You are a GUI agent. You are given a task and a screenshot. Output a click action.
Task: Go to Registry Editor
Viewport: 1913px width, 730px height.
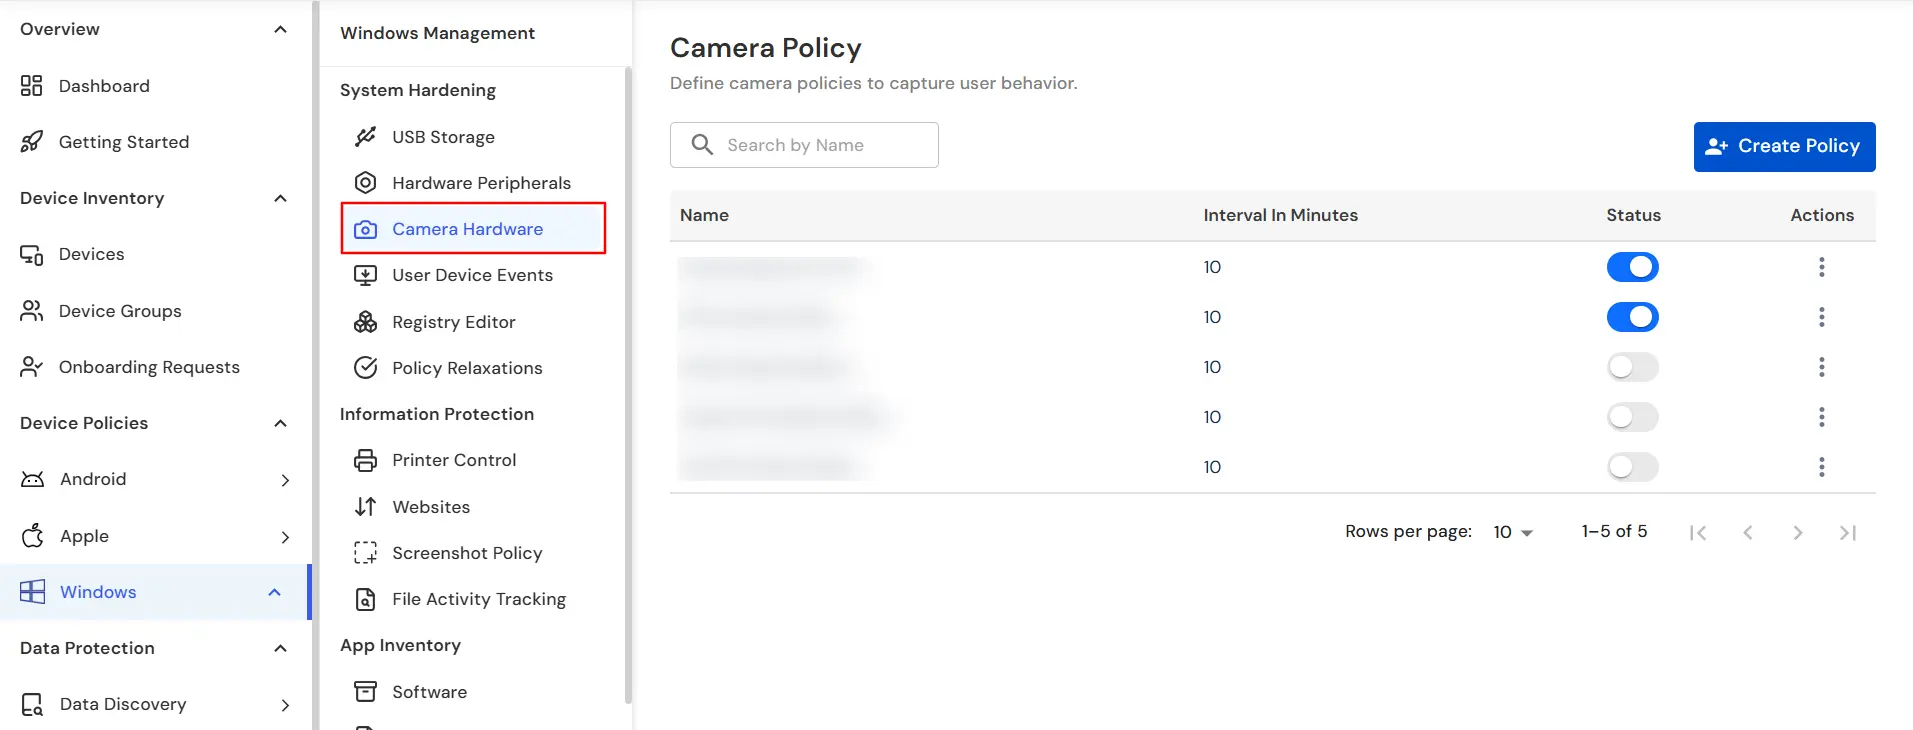[473, 322]
